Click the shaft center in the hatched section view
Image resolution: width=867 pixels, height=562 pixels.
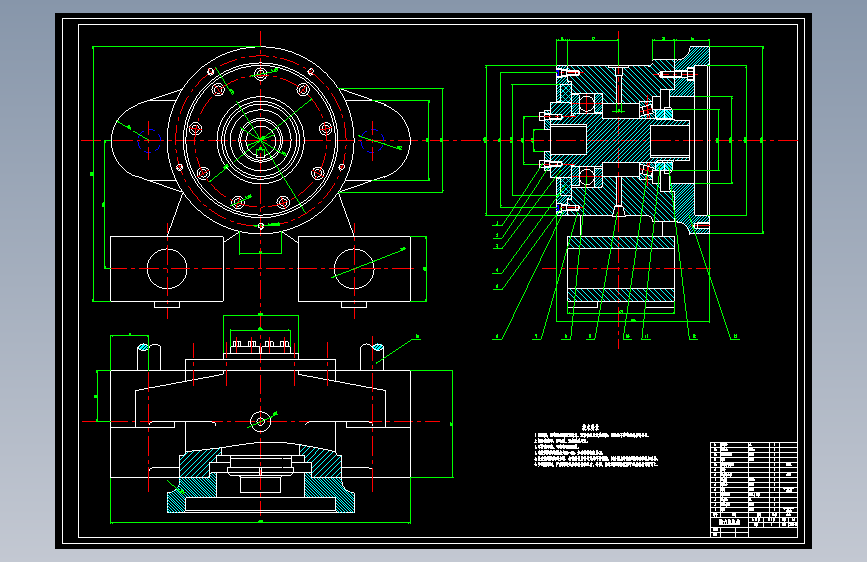[618, 140]
